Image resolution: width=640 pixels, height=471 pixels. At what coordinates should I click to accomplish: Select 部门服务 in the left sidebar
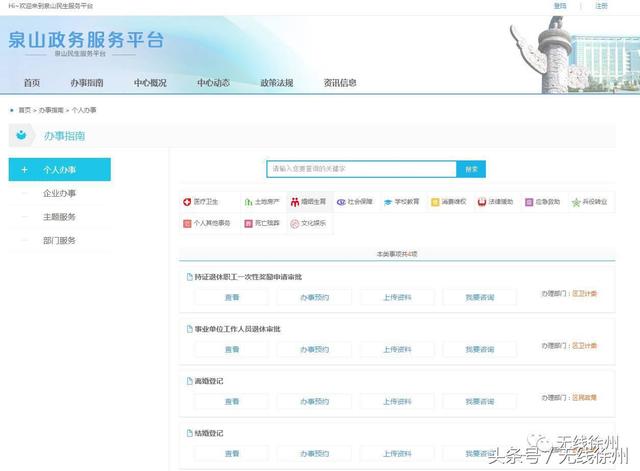60,240
